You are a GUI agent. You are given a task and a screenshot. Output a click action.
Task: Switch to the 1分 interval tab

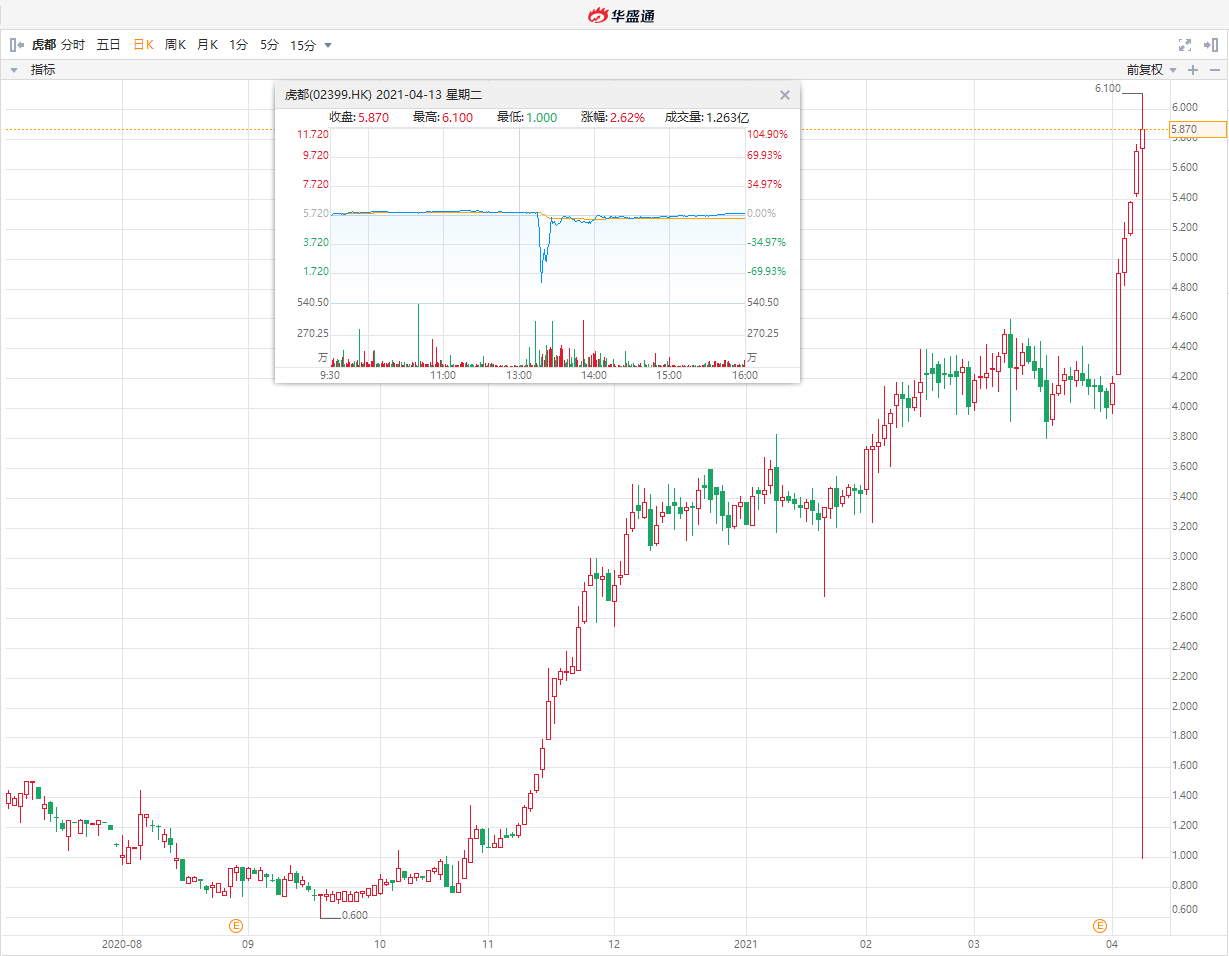point(238,45)
